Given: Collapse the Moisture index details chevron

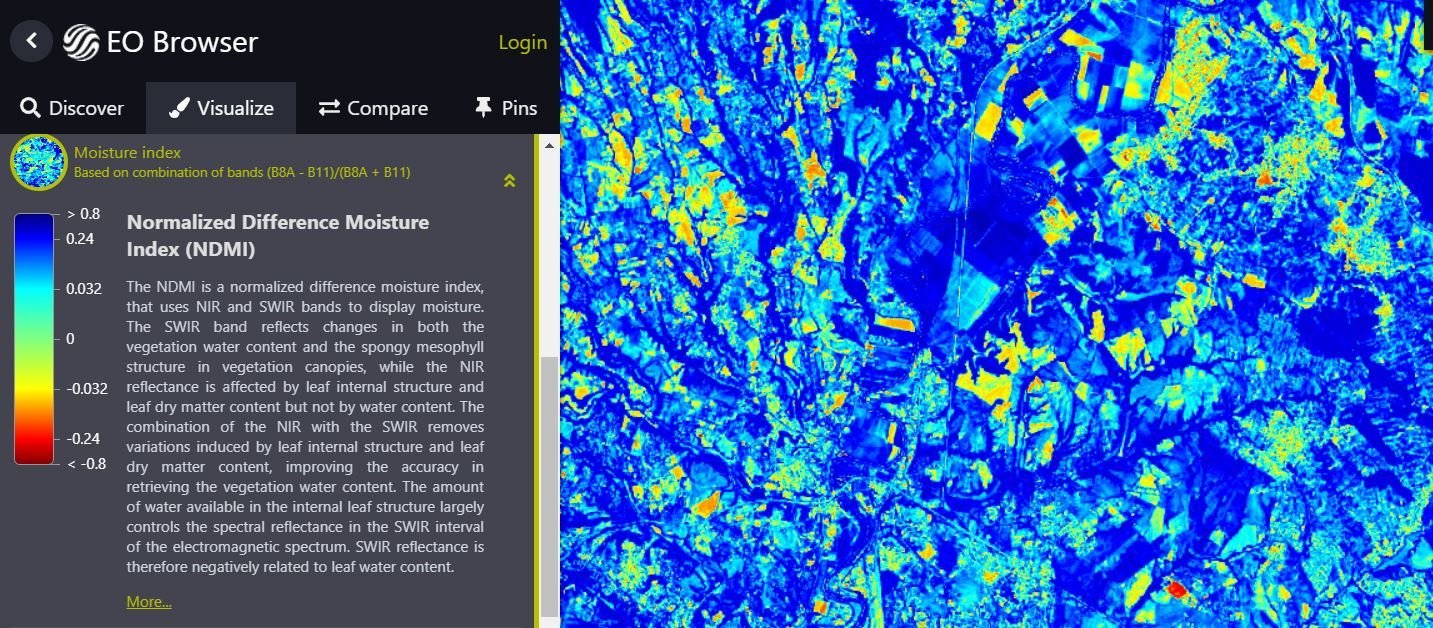Looking at the screenshot, I should 509,181.
